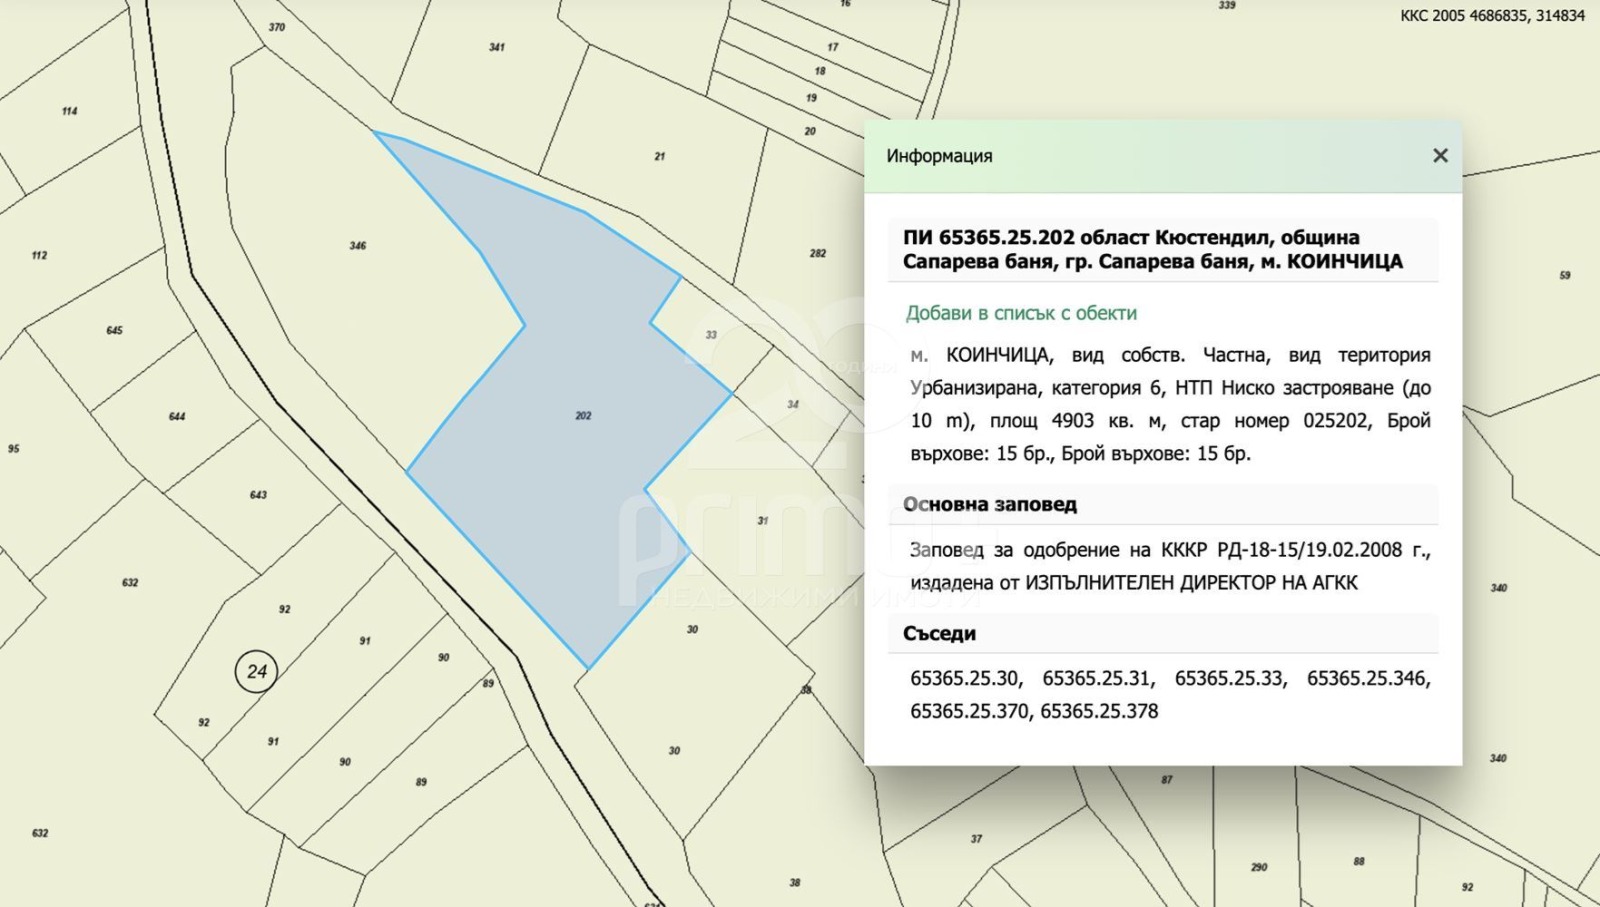The width and height of the screenshot is (1600, 907).
Task: Pick parcel 21 on the map
Action: coord(659,156)
